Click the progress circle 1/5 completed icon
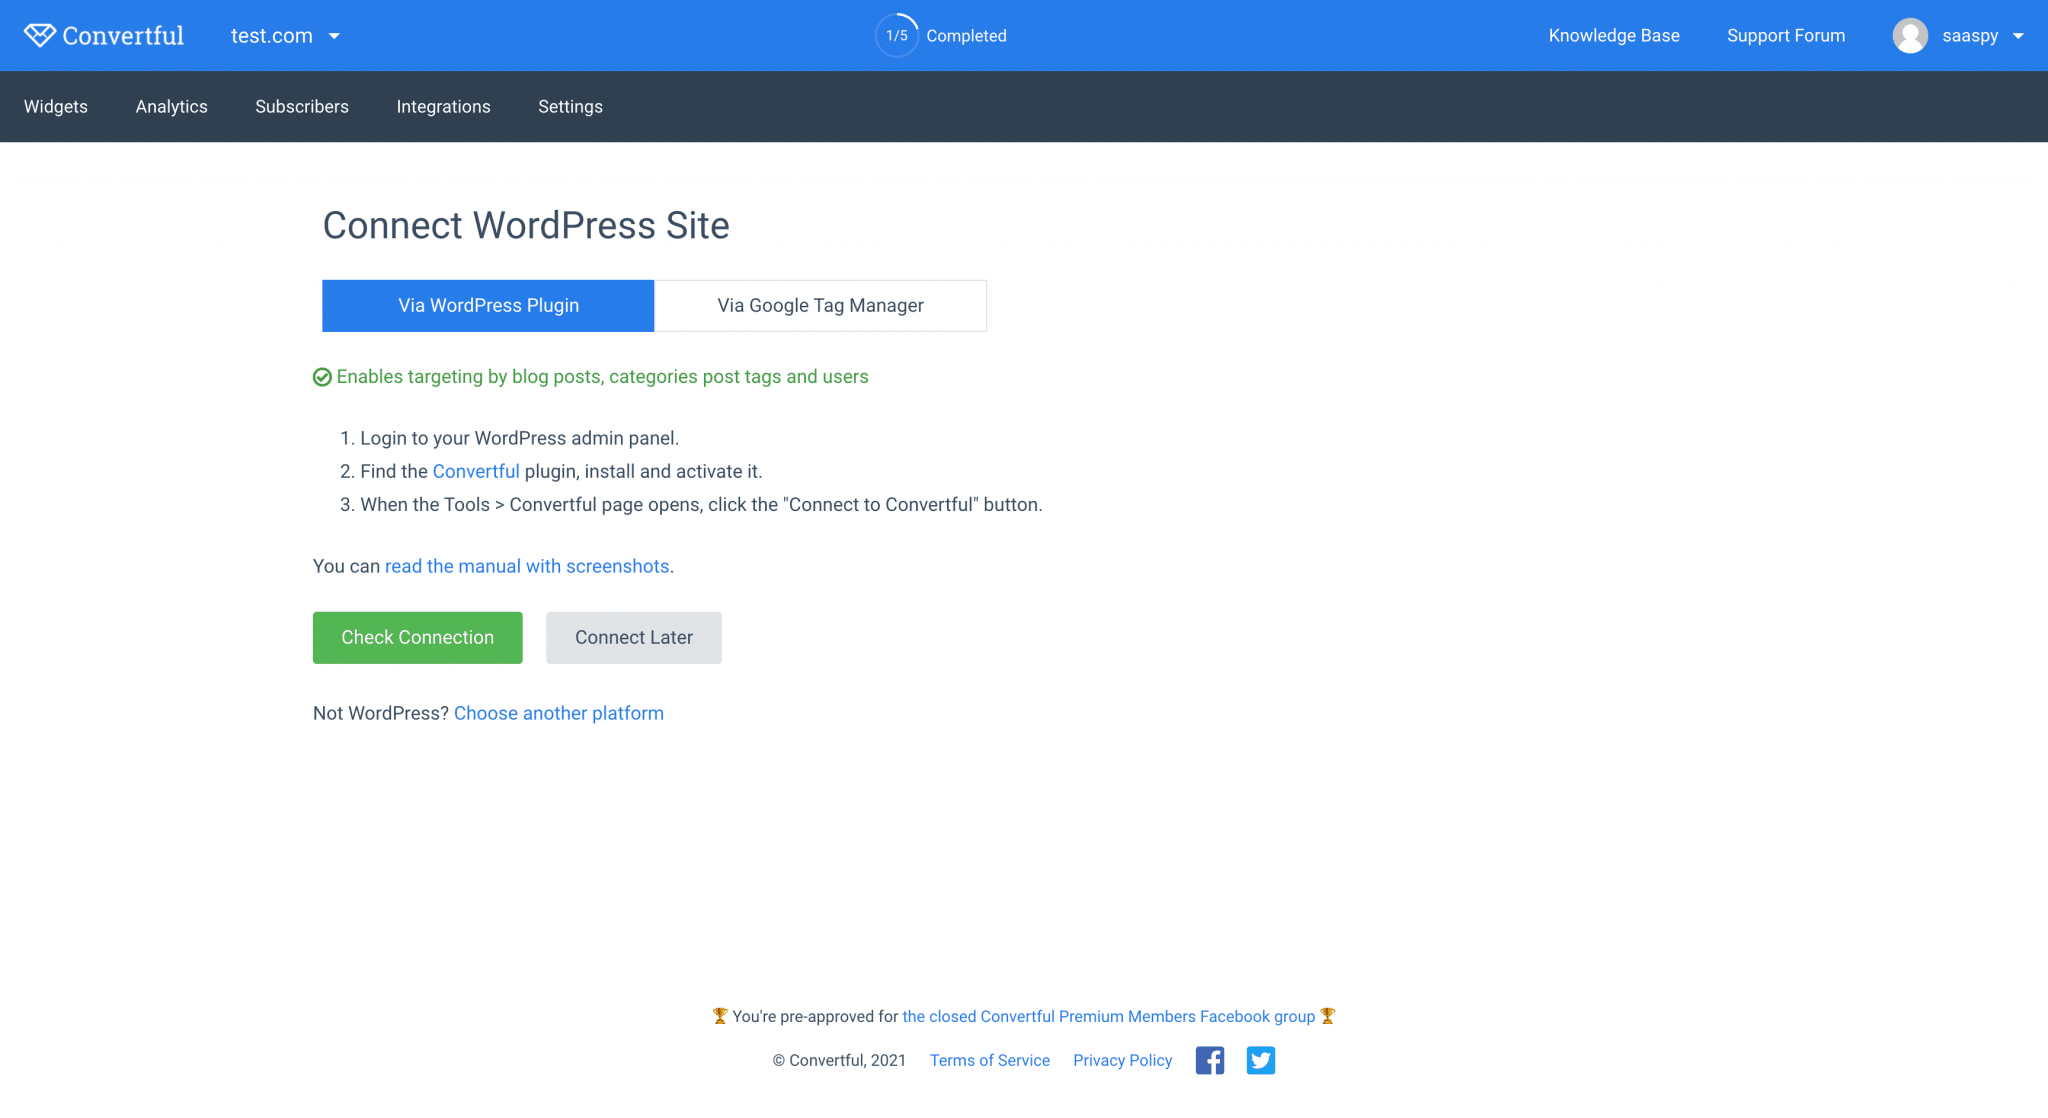Screen dimensions: 2048x1118 pyautogui.click(x=896, y=36)
